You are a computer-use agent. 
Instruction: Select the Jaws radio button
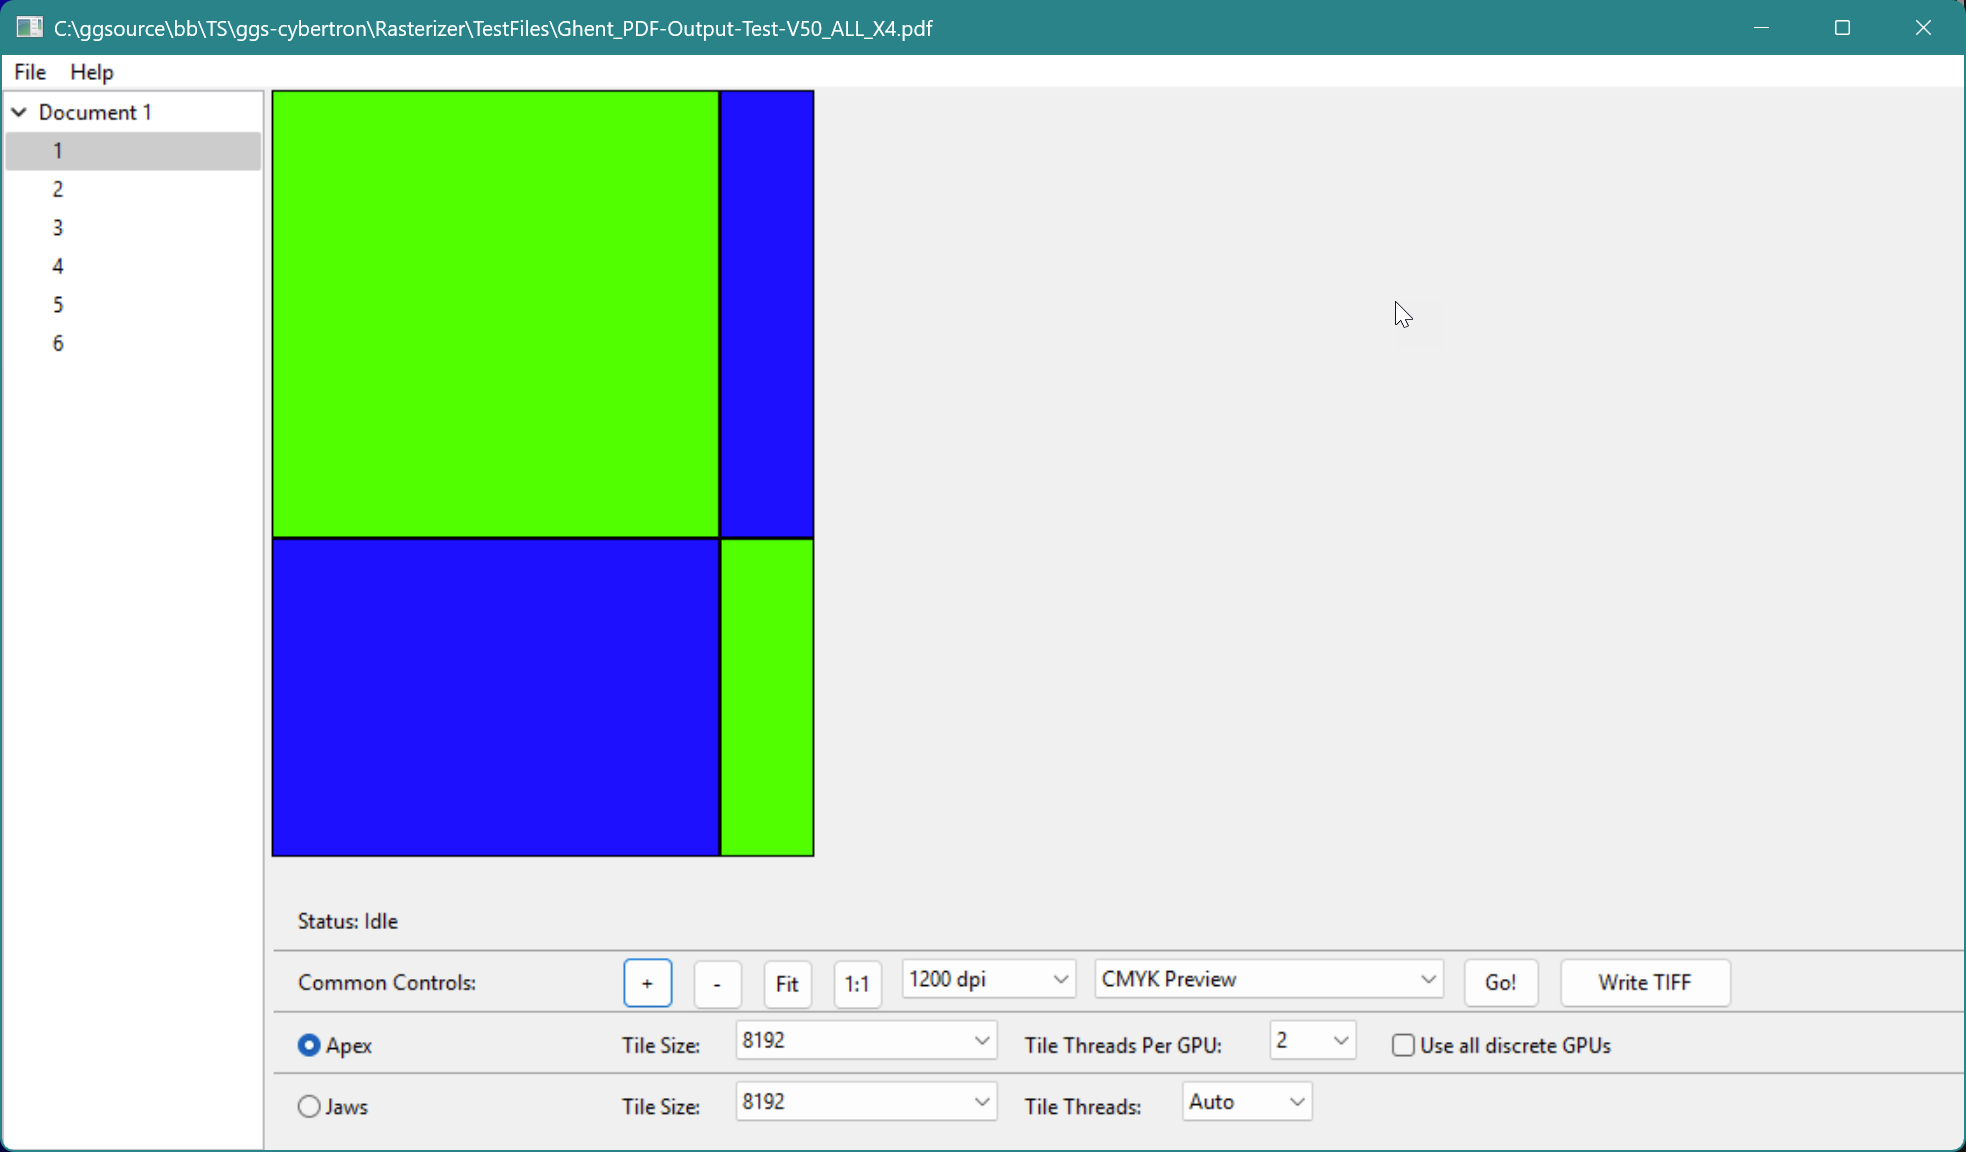click(x=309, y=1106)
